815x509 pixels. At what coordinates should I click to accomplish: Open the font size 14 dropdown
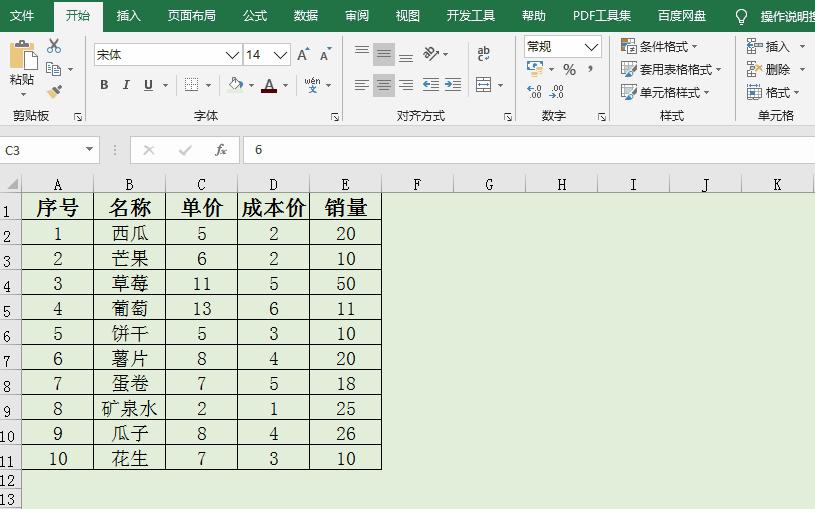coord(281,55)
